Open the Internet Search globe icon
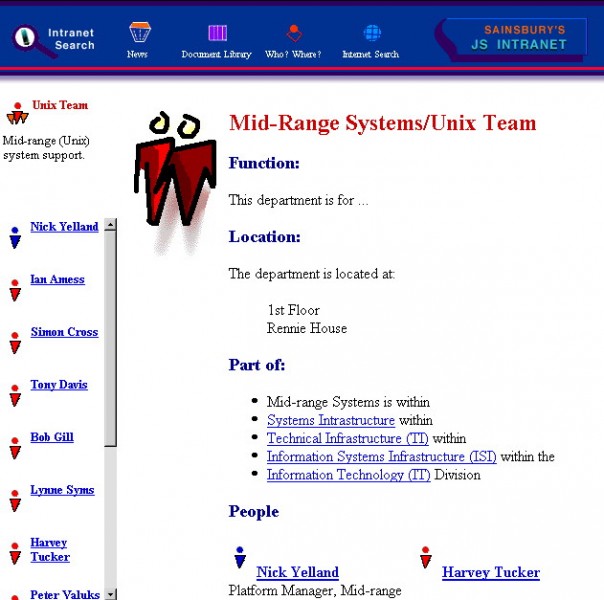Viewport: 604px width, 600px height. [x=371, y=33]
